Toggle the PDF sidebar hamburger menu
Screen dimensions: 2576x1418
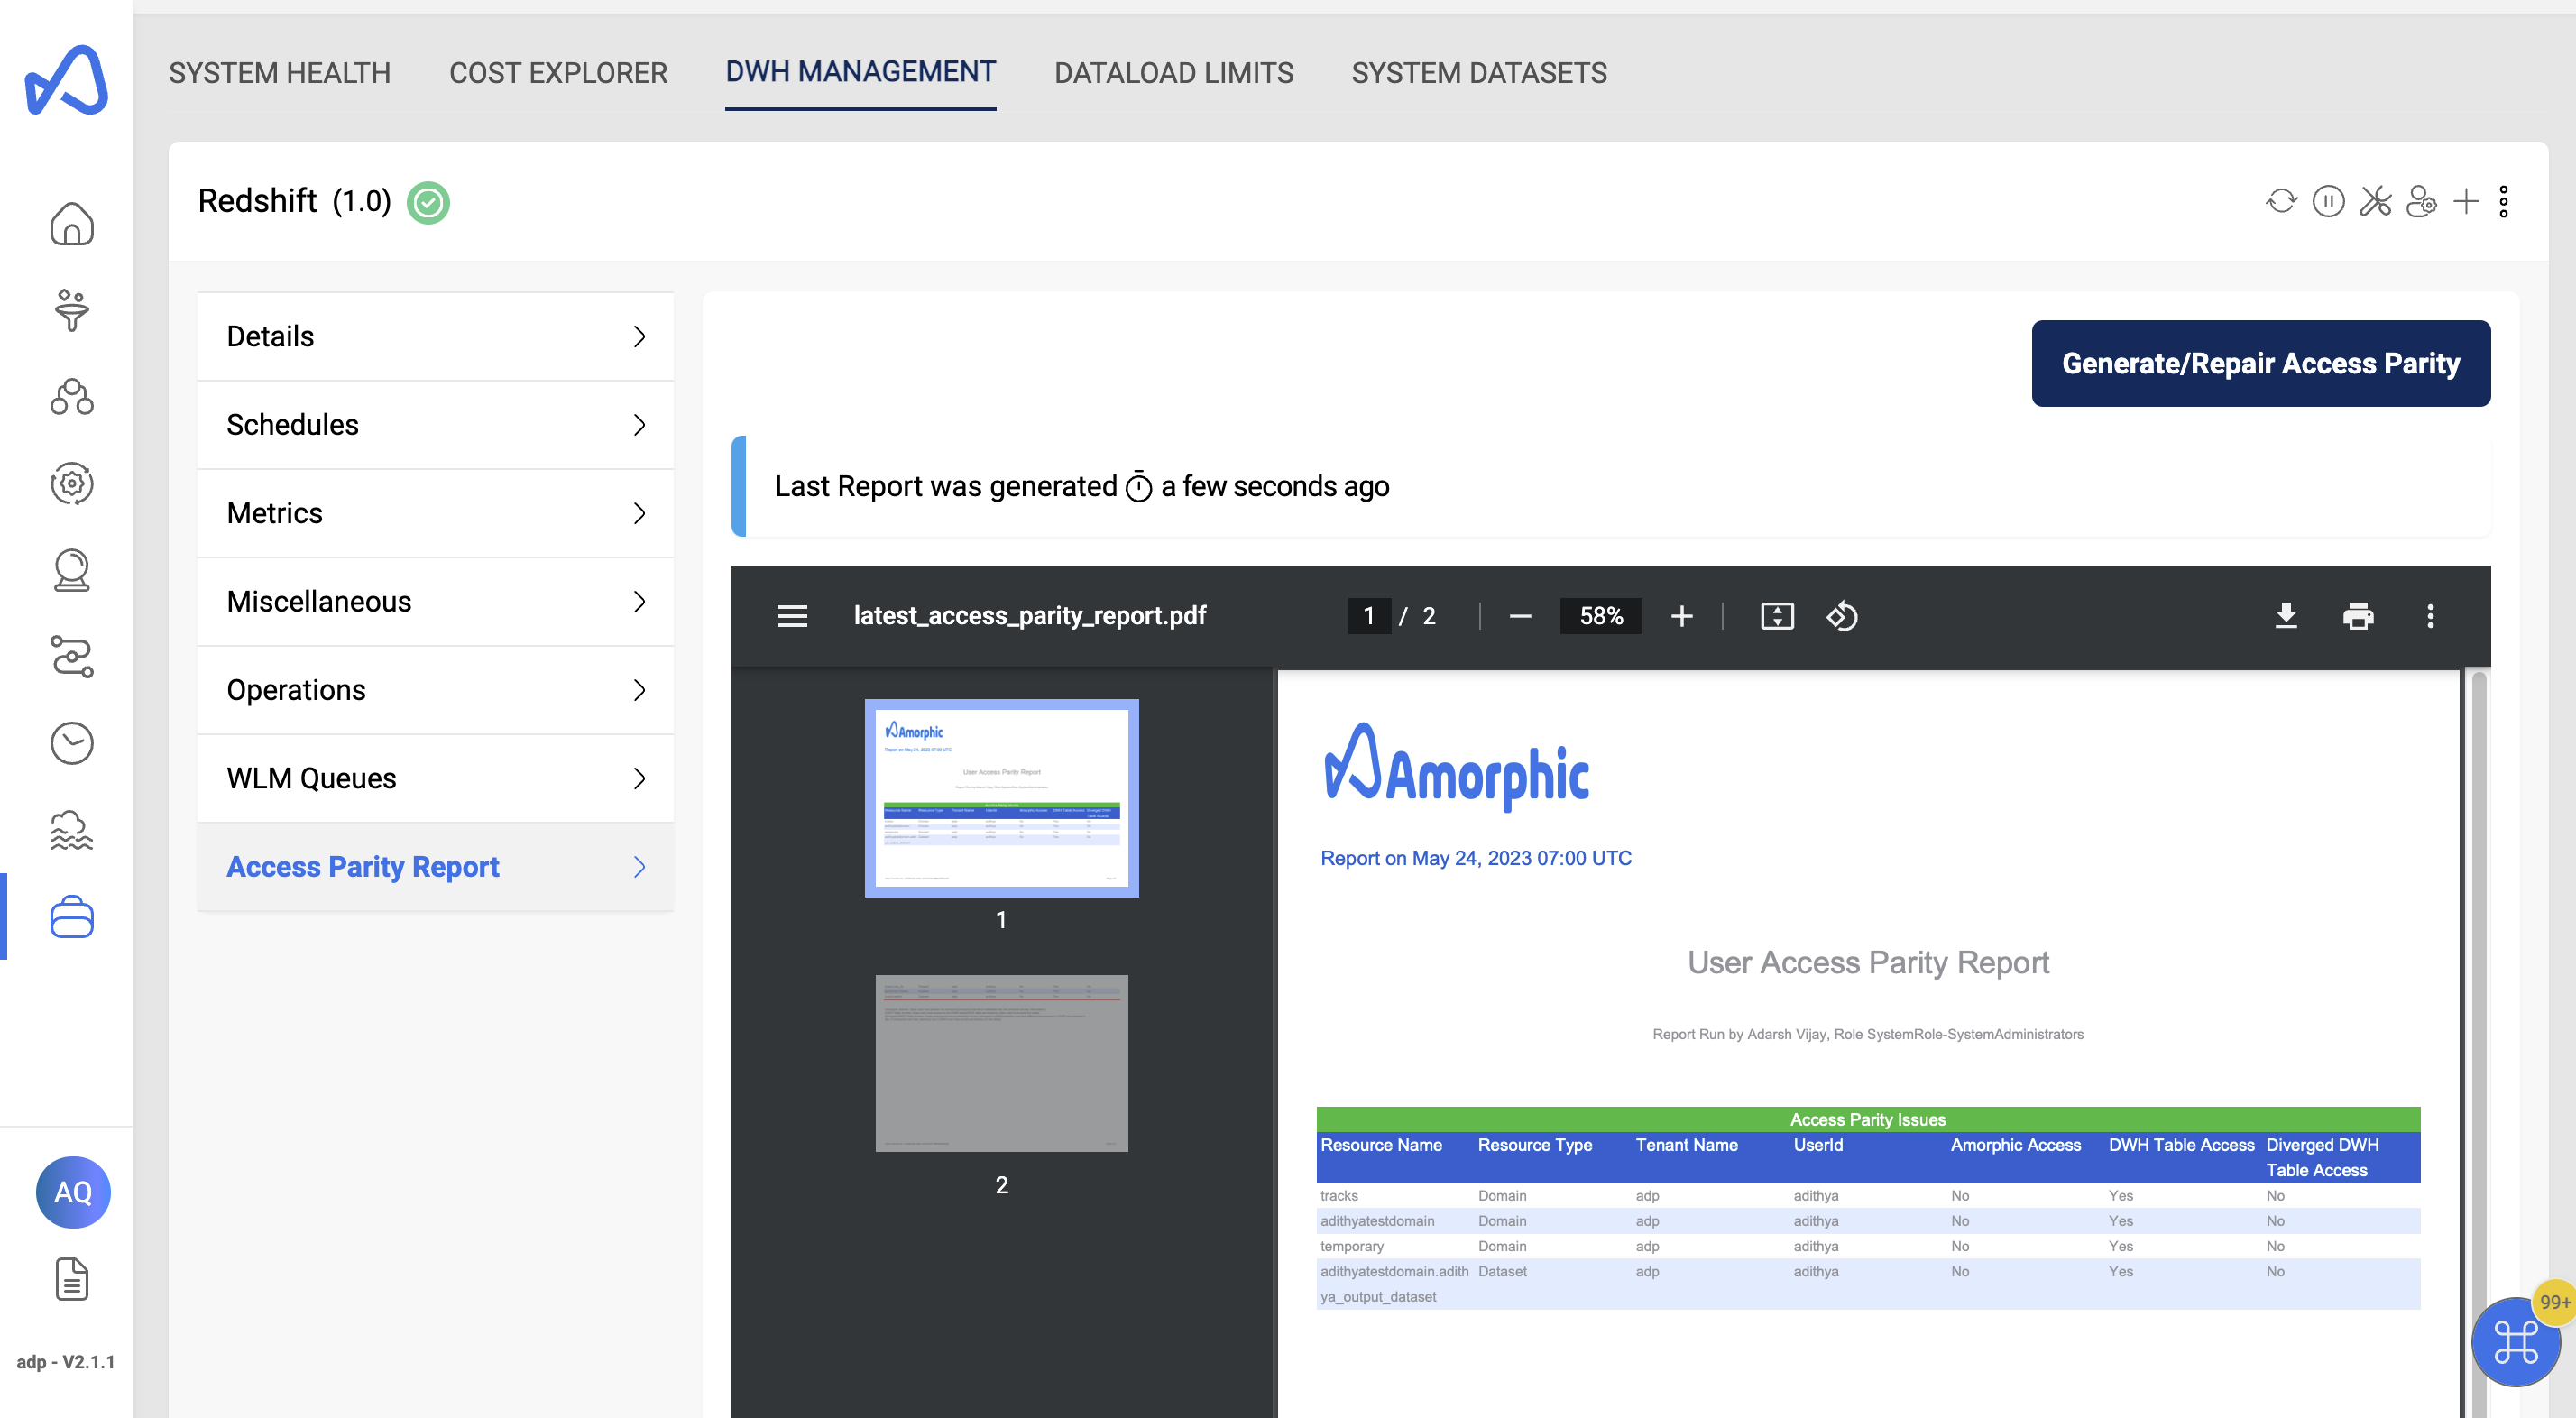tap(792, 616)
